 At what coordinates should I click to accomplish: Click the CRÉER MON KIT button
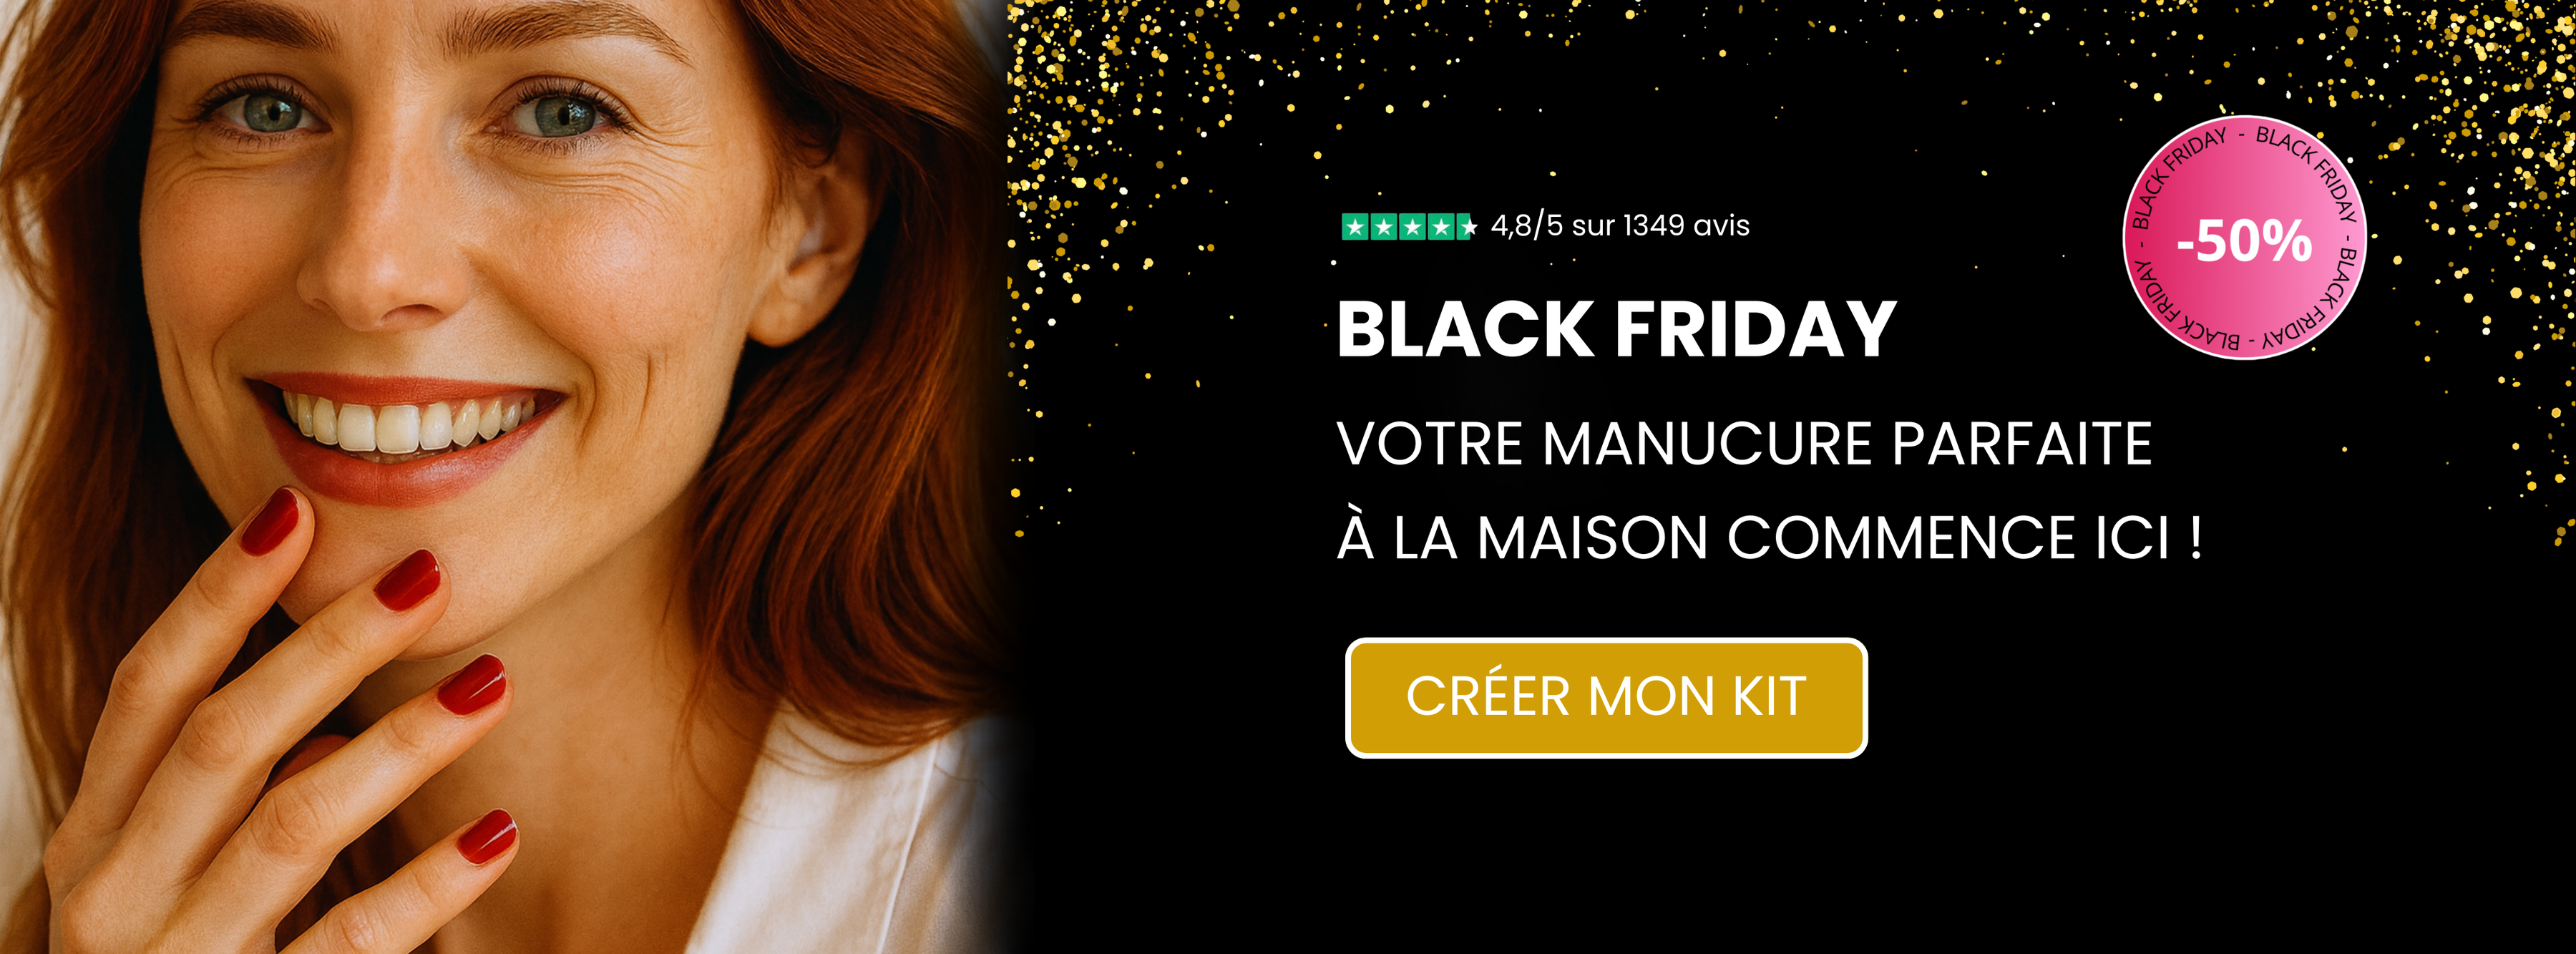click(x=1606, y=697)
